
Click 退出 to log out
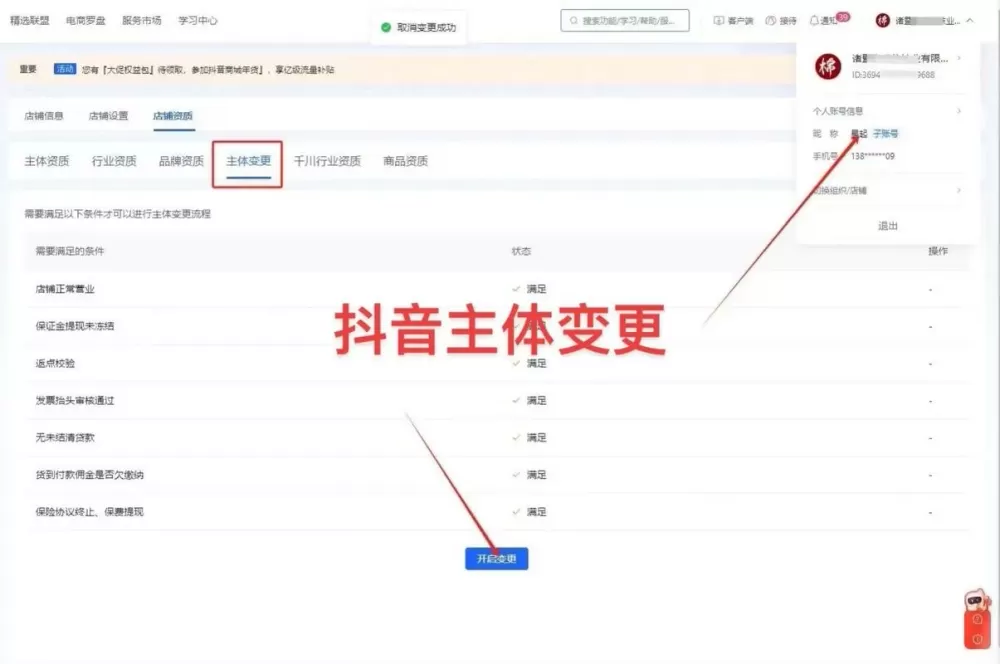tap(887, 226)
